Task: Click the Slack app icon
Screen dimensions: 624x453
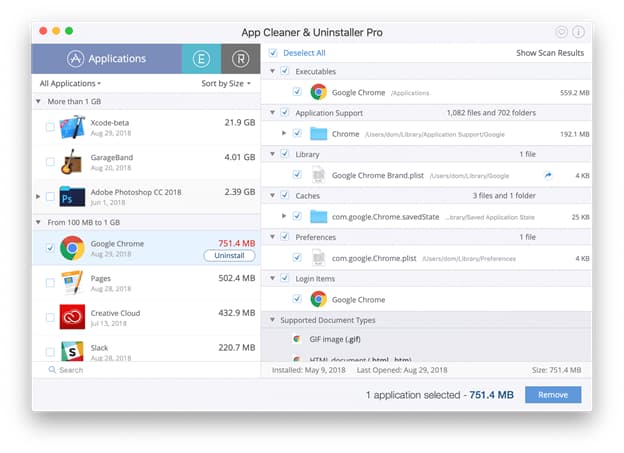Action: (72, 351)
